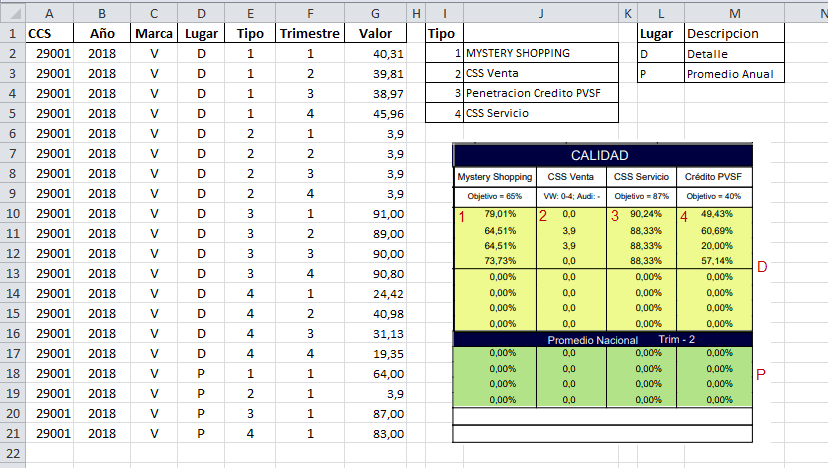Select the Promedio Anual description cell
Image resolution: width=828 pixels, height=468 pixels.
pos(734,73)
